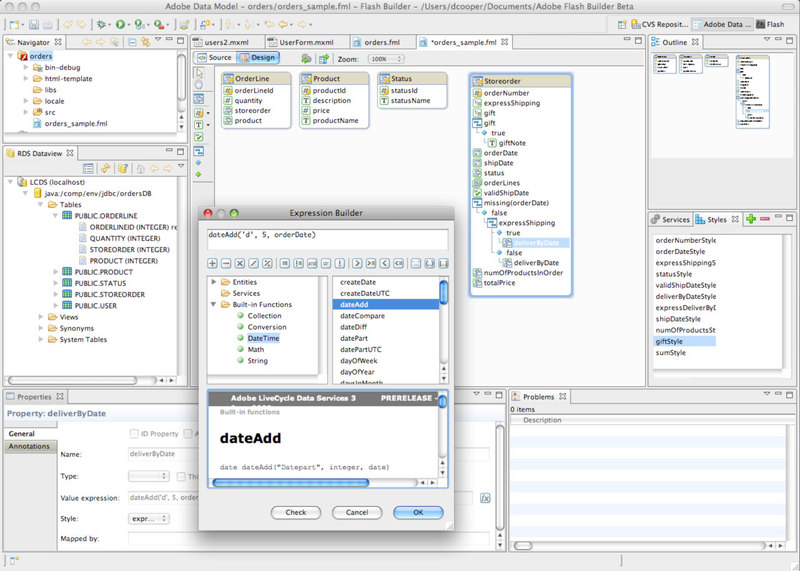The image size is (800, 571).
Task: Toggle the ID Property checkbox
Action: coord(134,434)
